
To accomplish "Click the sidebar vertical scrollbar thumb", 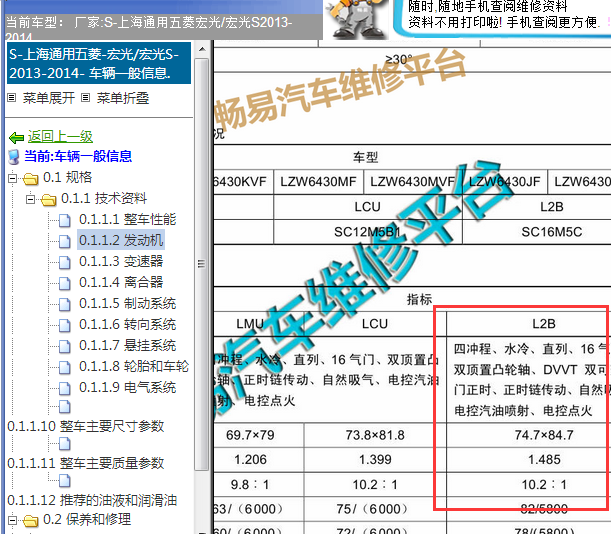I will coord(202,264).
